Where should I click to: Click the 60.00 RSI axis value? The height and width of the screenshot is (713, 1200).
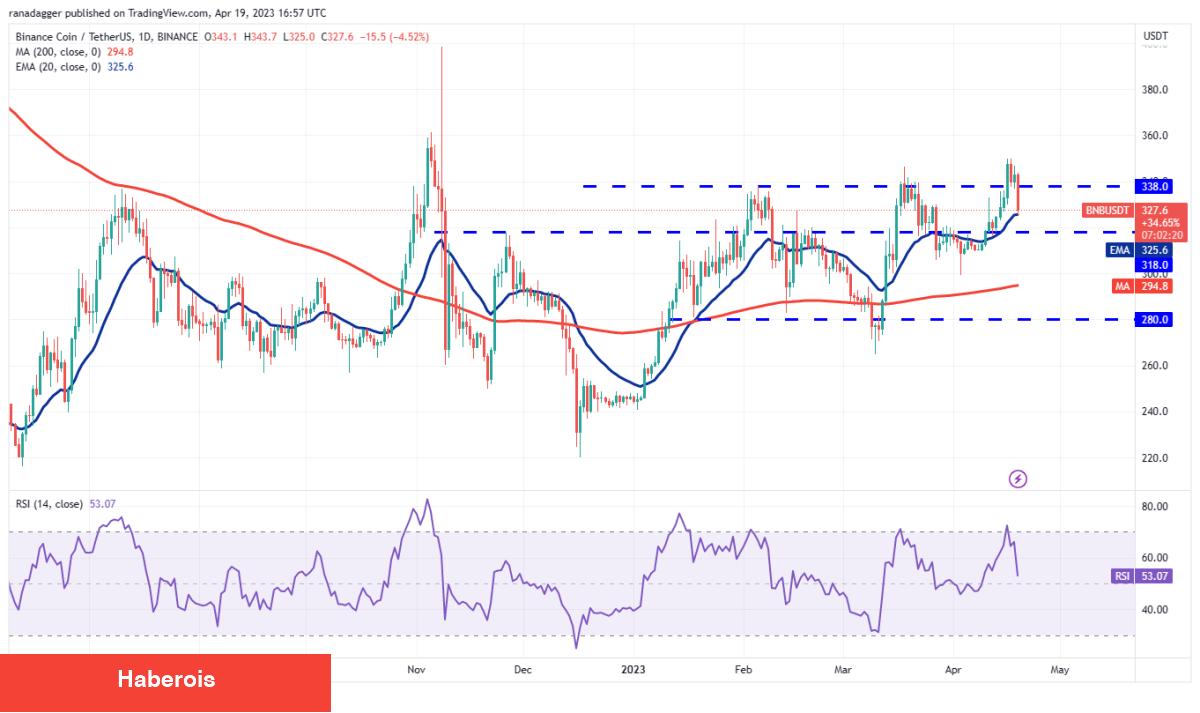click(x=1156, y=558)
